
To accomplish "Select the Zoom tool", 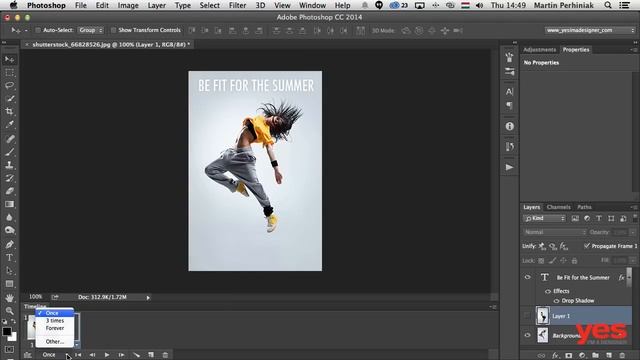I will tap(9, 311).
